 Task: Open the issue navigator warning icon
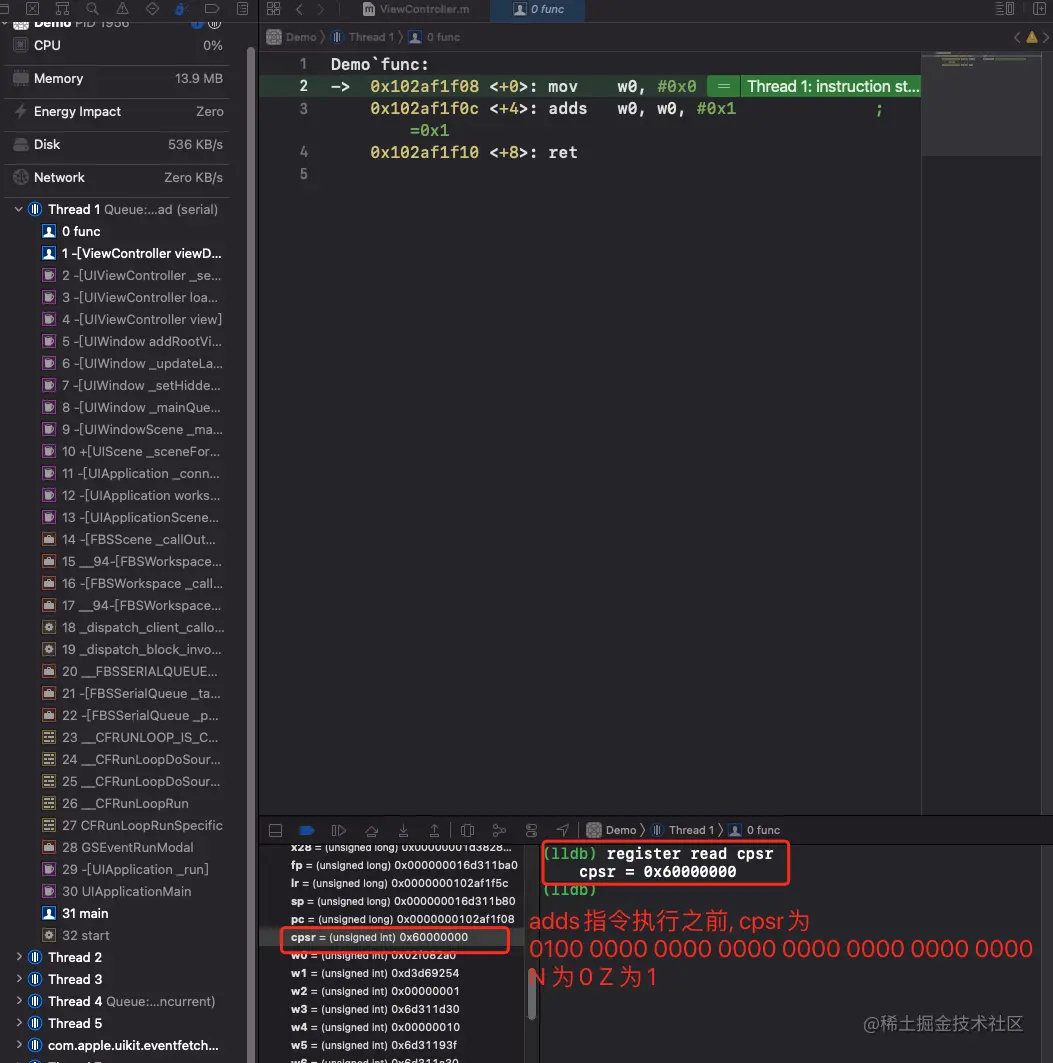[122, 9]
